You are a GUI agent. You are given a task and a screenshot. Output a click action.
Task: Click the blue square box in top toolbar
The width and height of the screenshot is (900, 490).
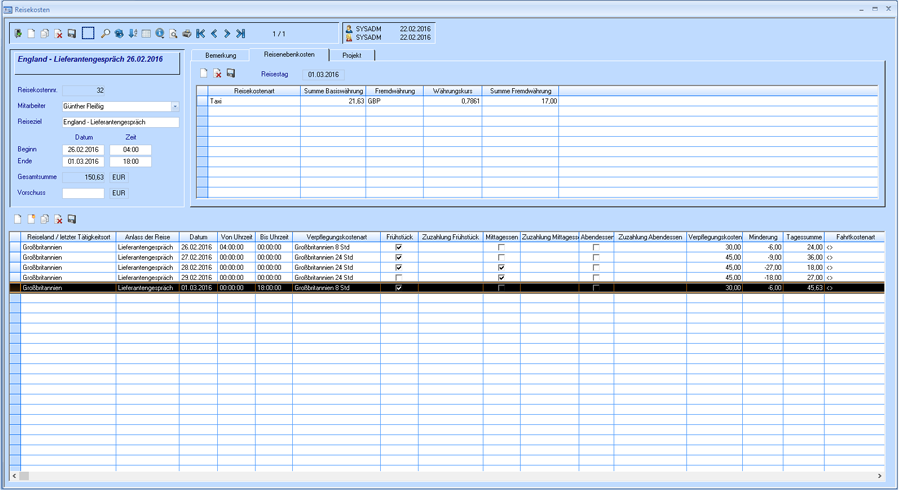88,33
